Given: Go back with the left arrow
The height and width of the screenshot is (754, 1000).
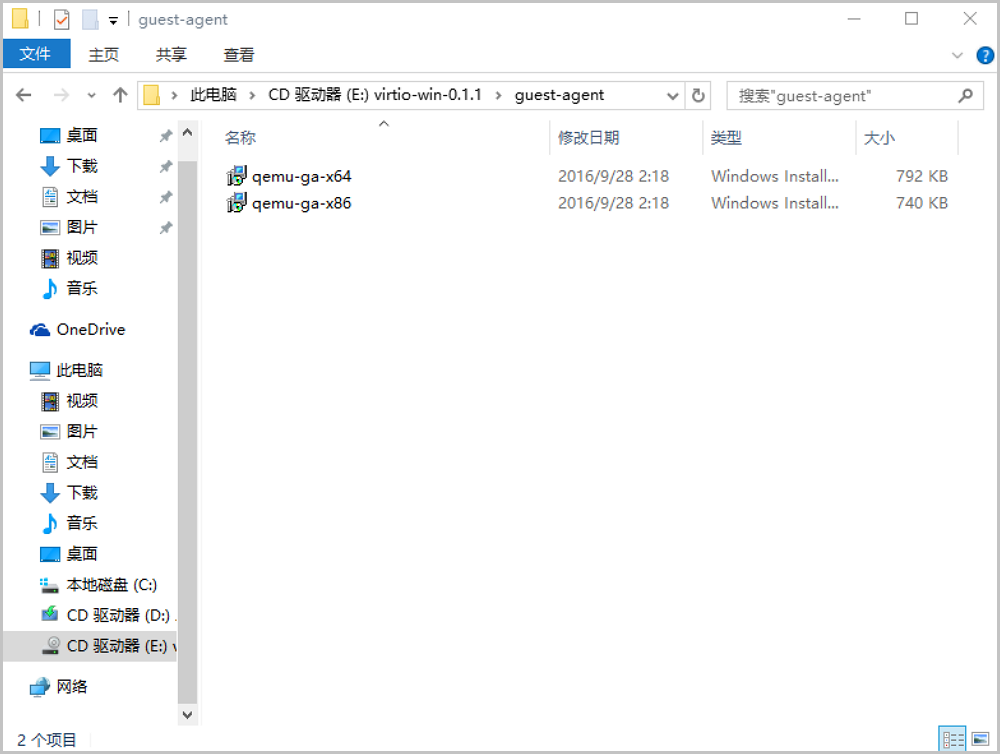Looking at the screenshot, I should pos(24,96).
